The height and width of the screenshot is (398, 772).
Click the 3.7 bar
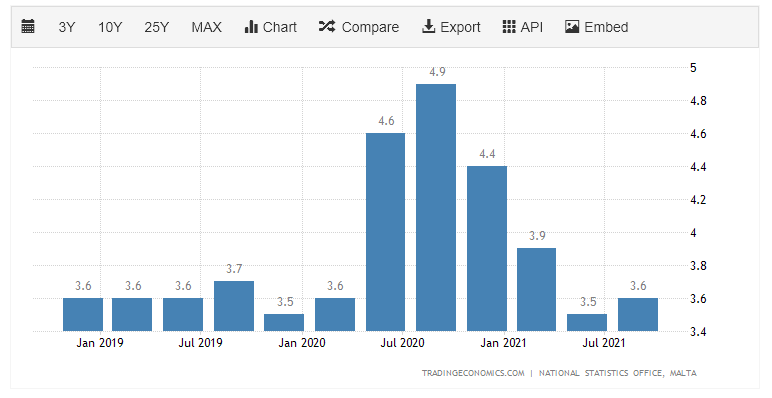234,306
